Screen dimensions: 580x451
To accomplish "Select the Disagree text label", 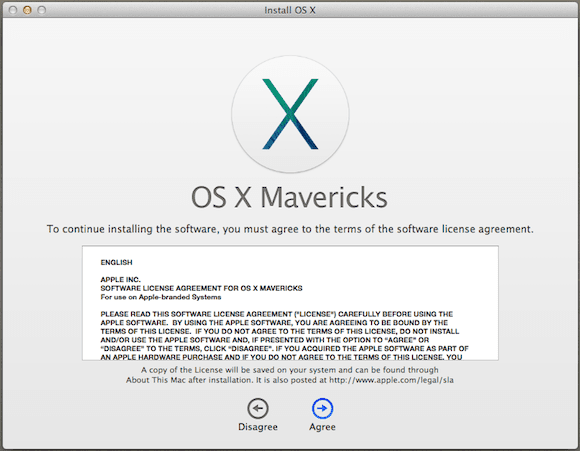I will pyautogui.click(x=258, y=427).
